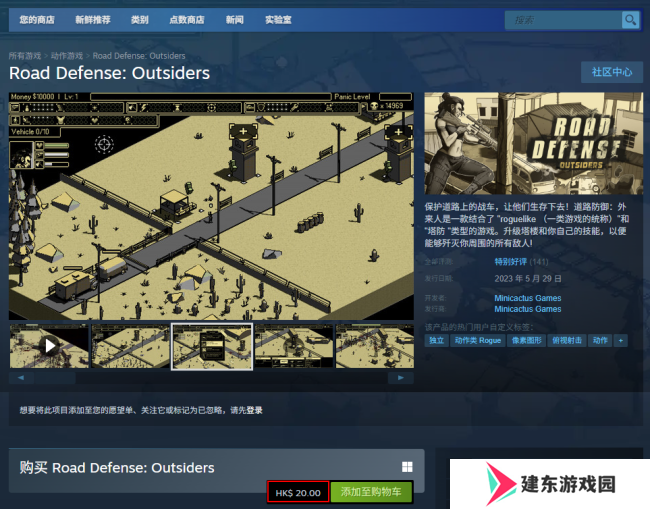650x509 pixels.
Task: Select the fifth screenshot thumbnail
Action: click(x=375, y=346)
